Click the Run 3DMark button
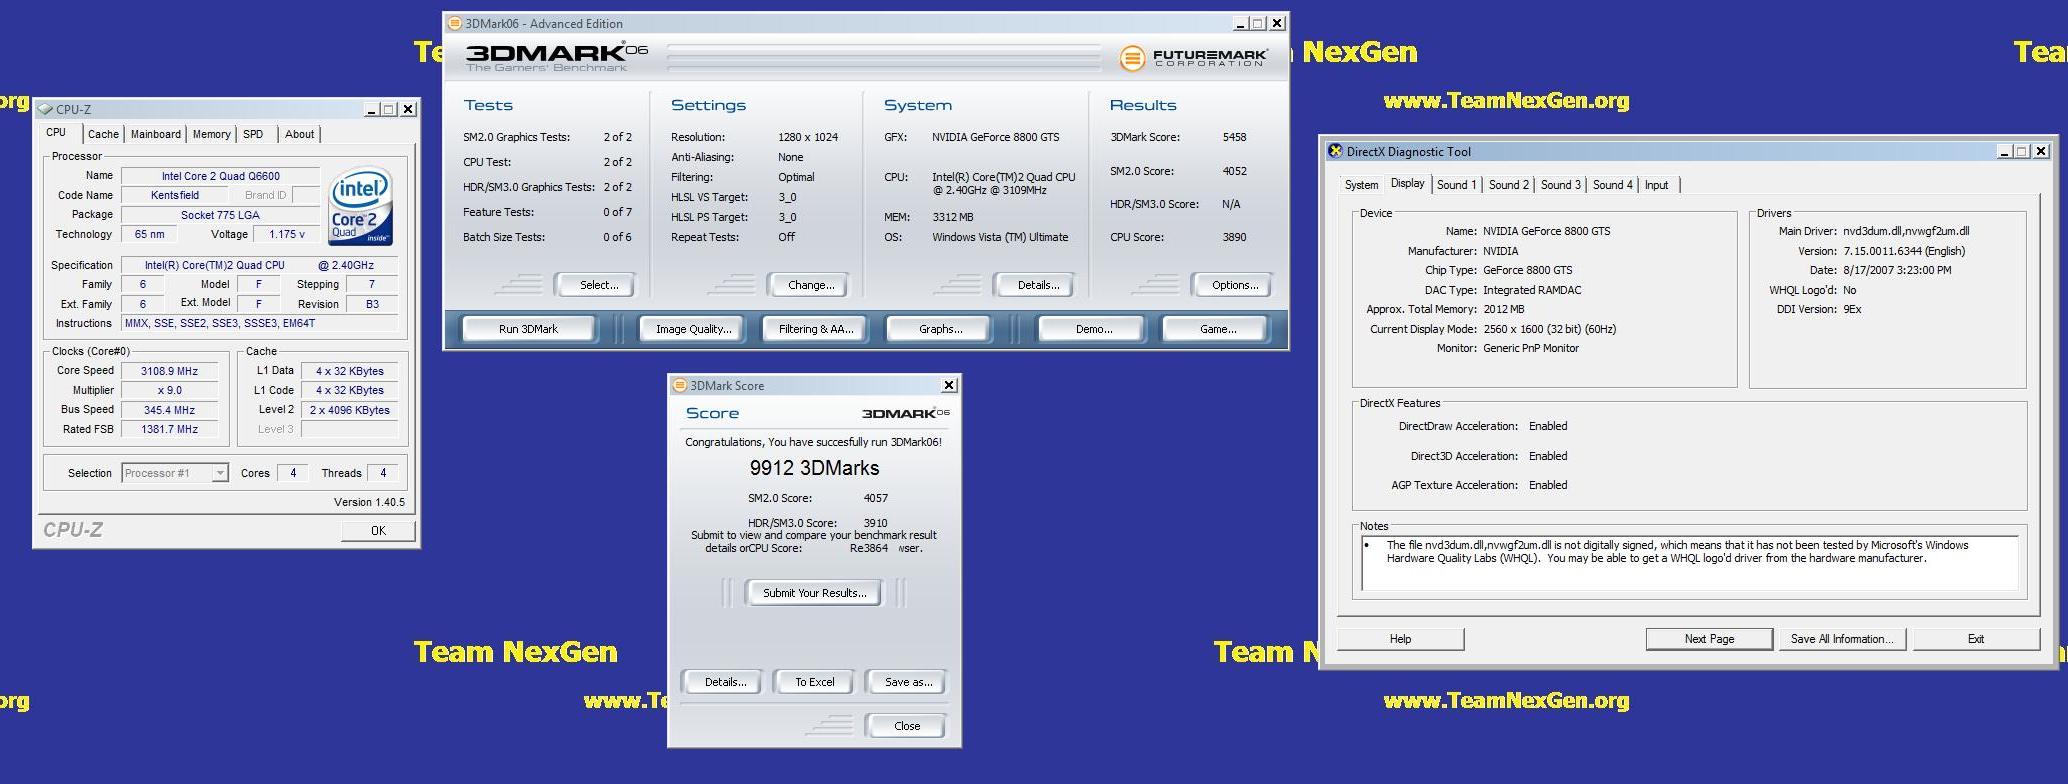This screenshot has height=784, width=2068. (528, 329)
